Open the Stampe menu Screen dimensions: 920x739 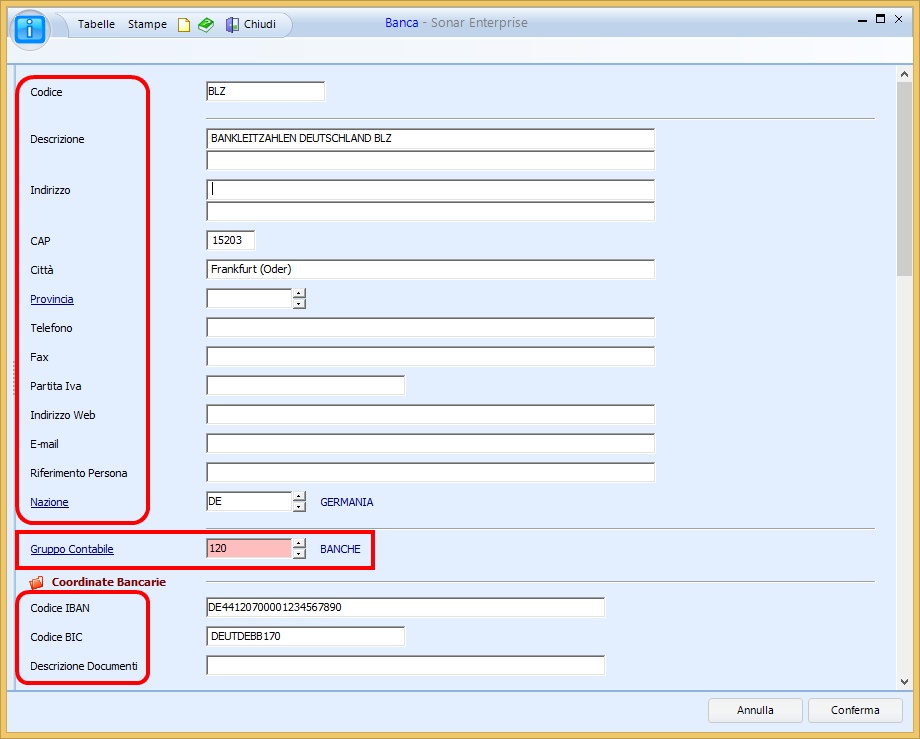(147, 24)
